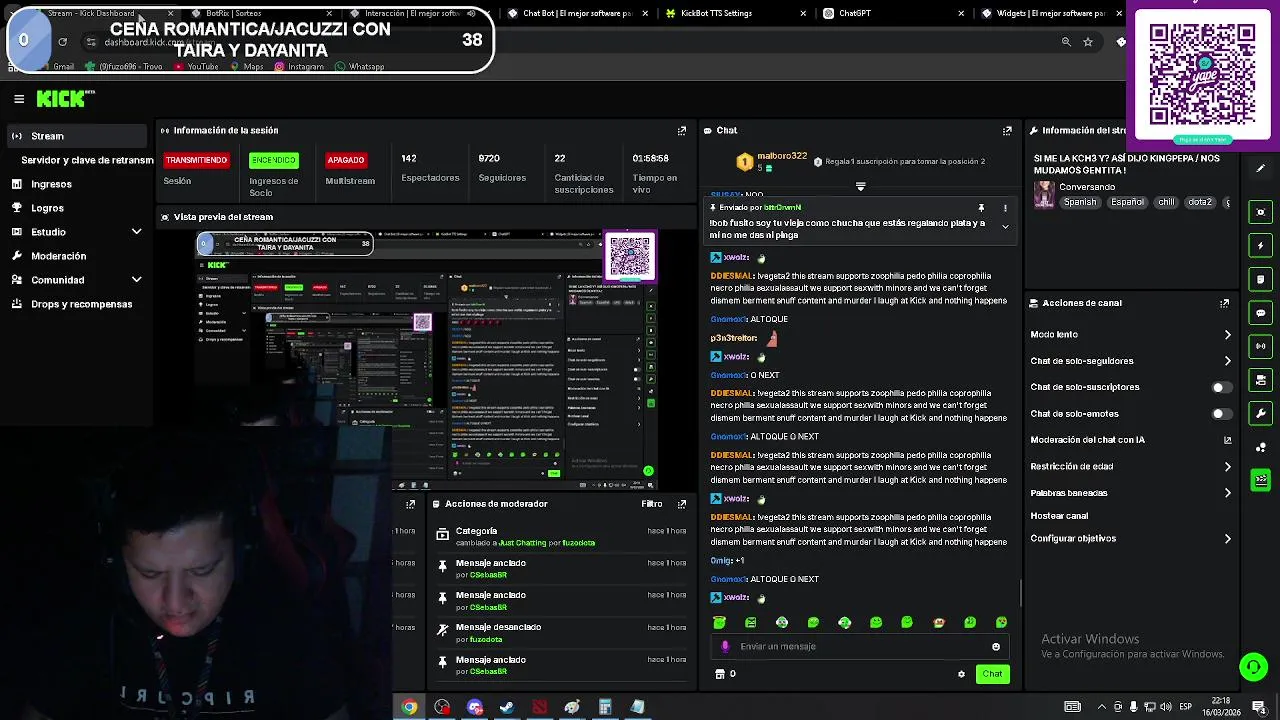Image resolution: width=1280 pixels, height=720 pixels.
Task: Click the Enviar un mensaje input field
Action: [x=860, y=647]
